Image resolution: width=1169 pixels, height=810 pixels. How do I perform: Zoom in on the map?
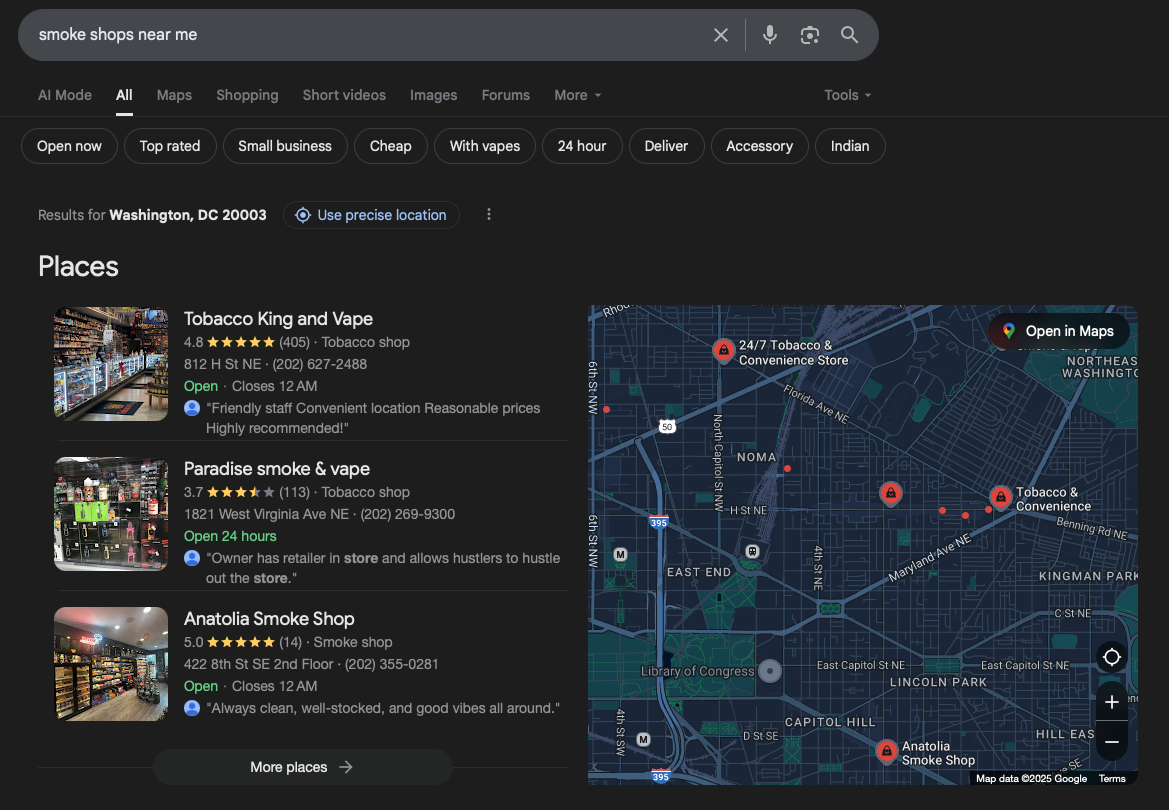(1112, 702)
